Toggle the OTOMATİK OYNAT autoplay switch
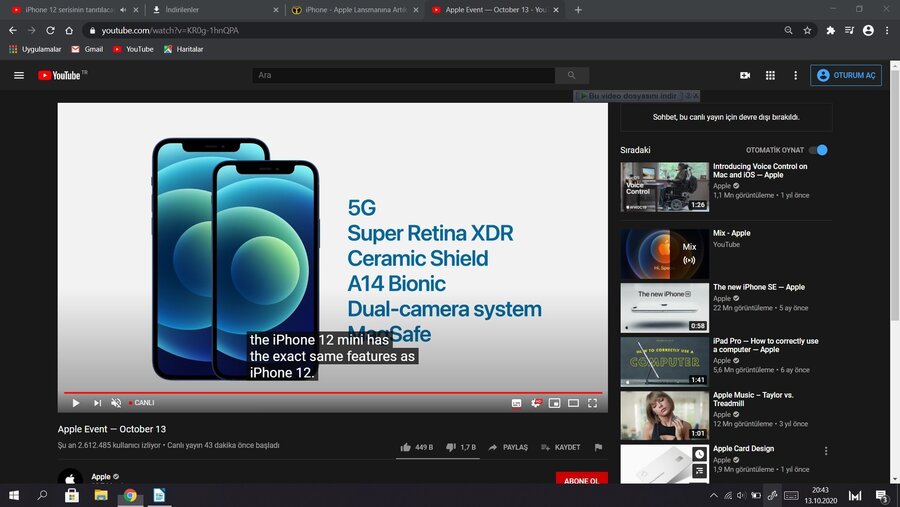The image size is (900, 507). pos(818,150)
